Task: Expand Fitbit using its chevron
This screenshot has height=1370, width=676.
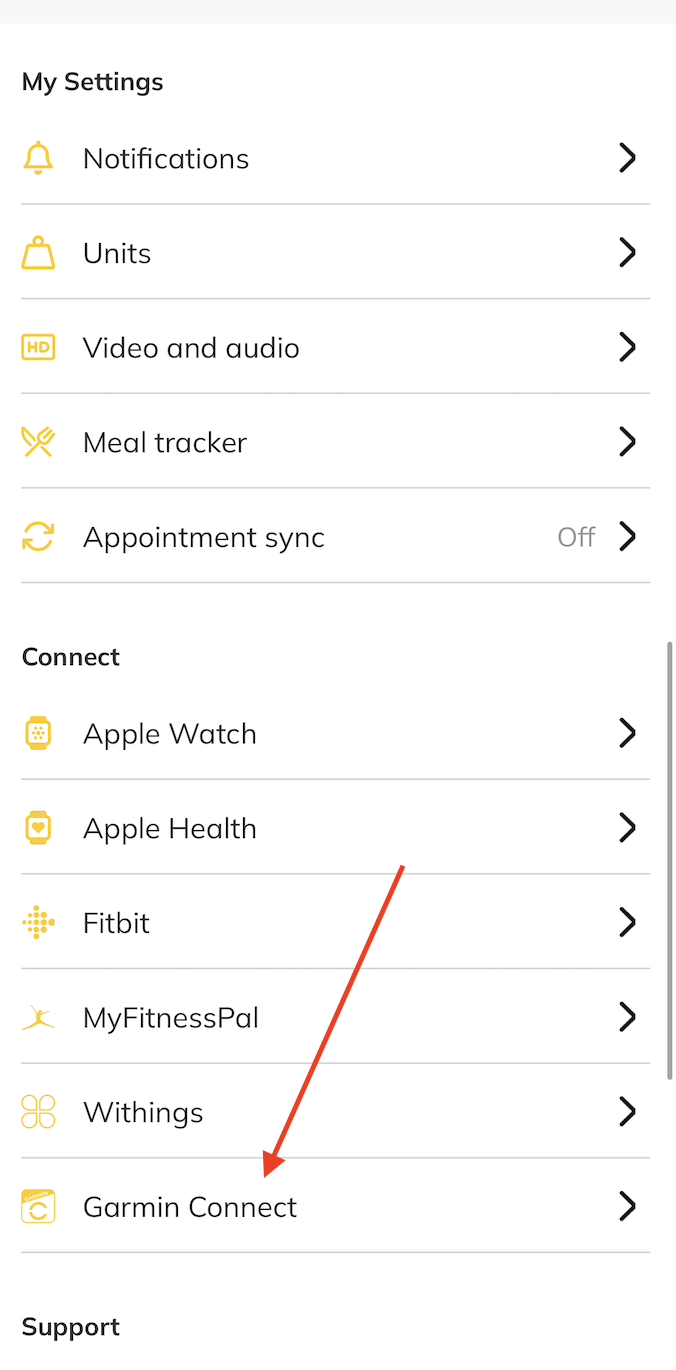Action: pyautogui.click(x=627, y=922)
